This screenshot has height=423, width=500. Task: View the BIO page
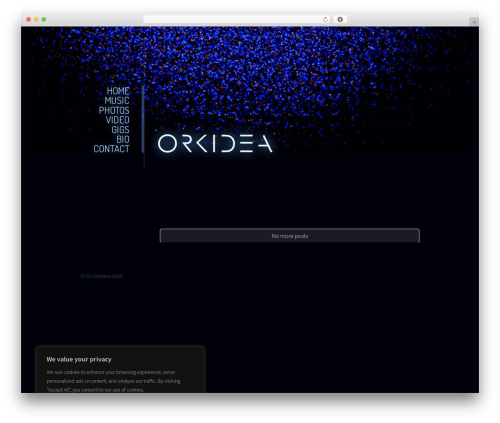[123, 139]
